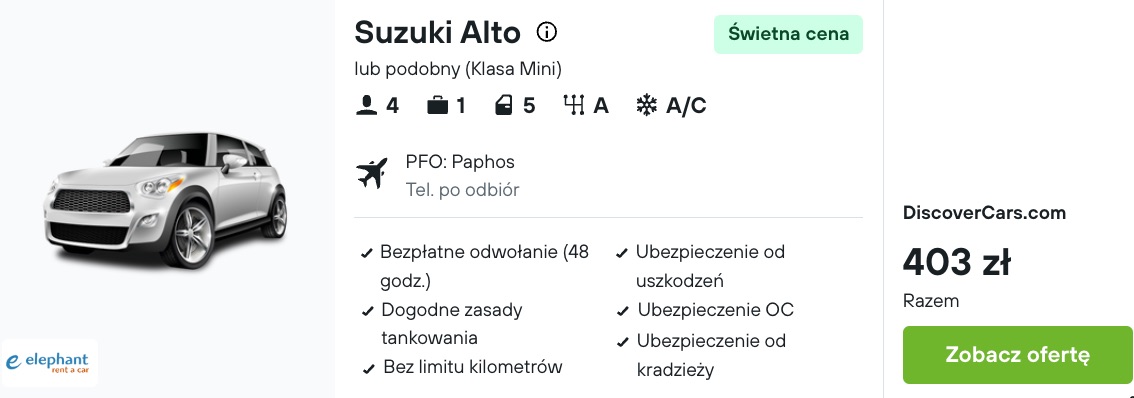Click the gearbox transmission icon

tap(574, 106)
